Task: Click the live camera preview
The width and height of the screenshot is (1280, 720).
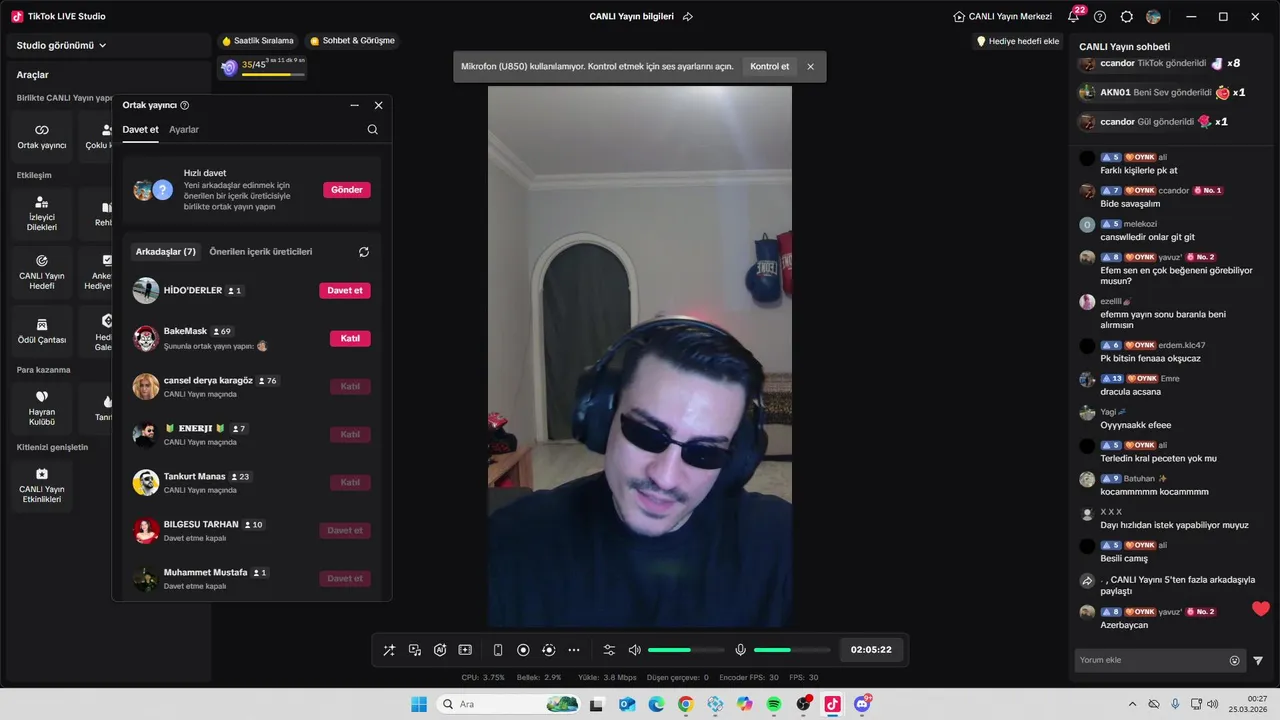Action: [x=640, y=356]
